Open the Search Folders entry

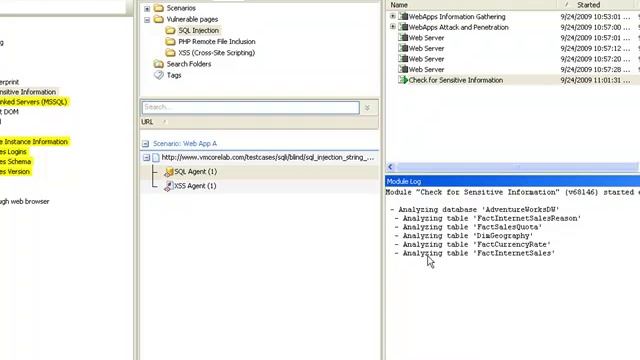coord(189,64)
